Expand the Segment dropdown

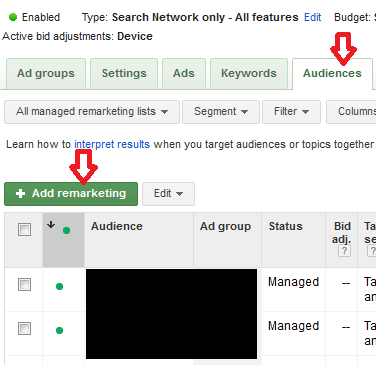pyautogui.click(x=221, y=112)
